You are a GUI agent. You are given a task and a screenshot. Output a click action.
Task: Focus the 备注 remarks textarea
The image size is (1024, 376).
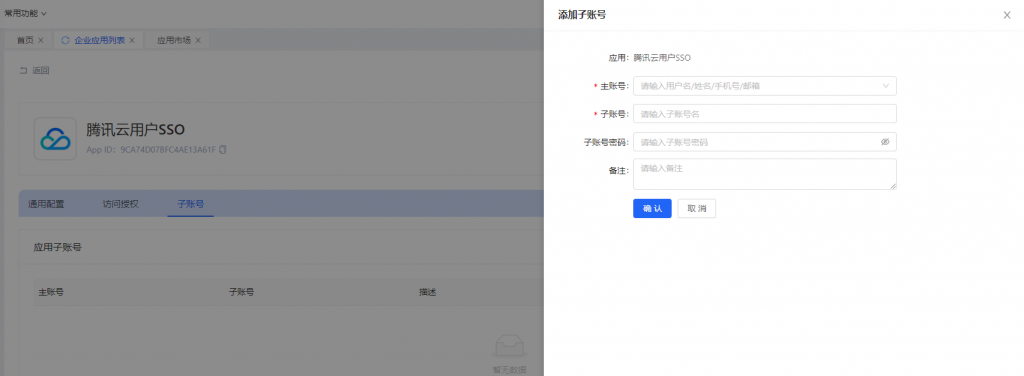pos(765,174)
